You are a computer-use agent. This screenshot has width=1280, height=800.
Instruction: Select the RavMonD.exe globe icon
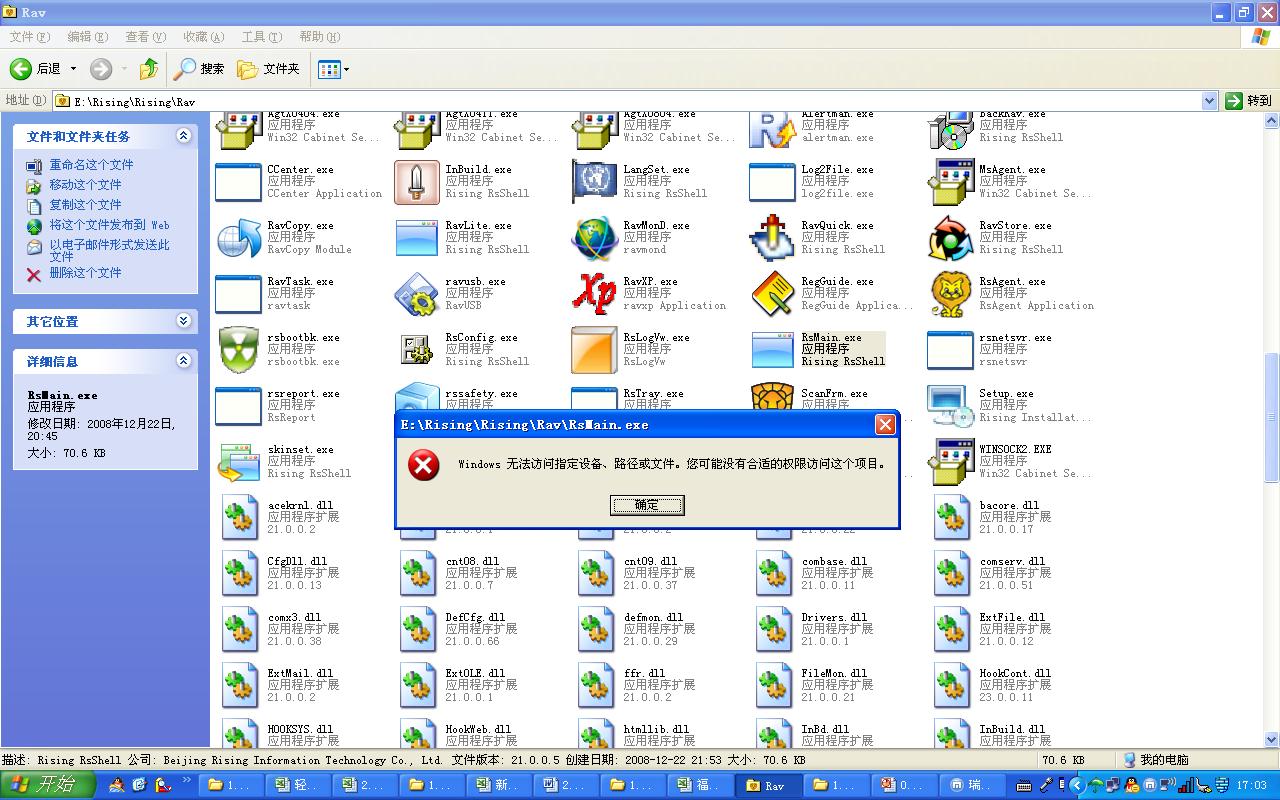pos(594,238)
